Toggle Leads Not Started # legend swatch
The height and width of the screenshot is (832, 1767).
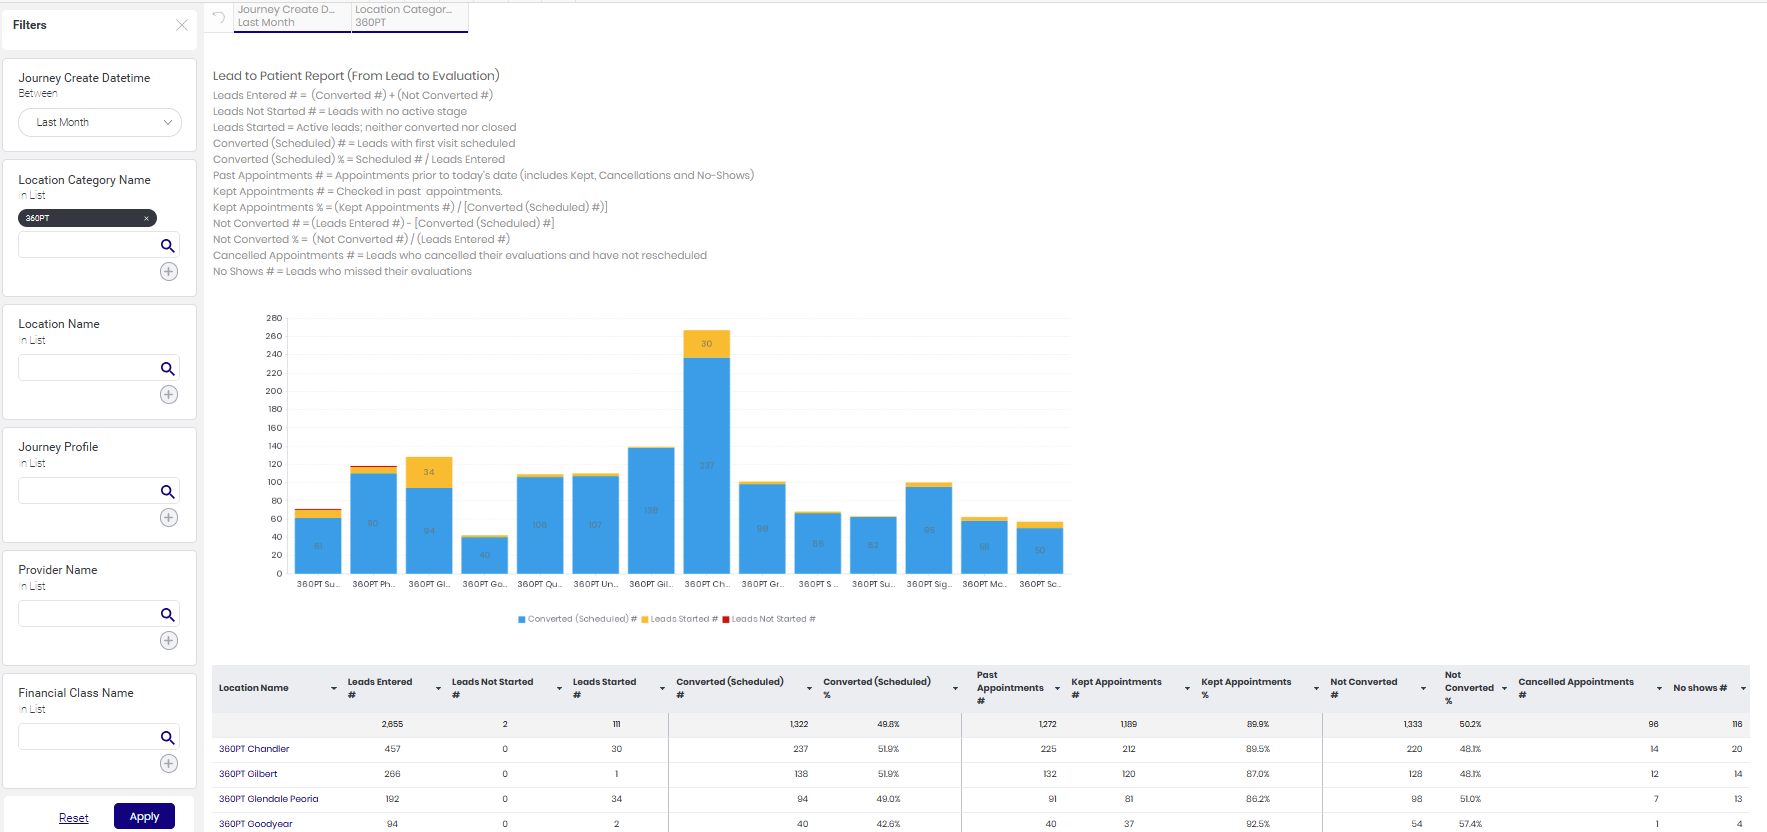(726, 620)
